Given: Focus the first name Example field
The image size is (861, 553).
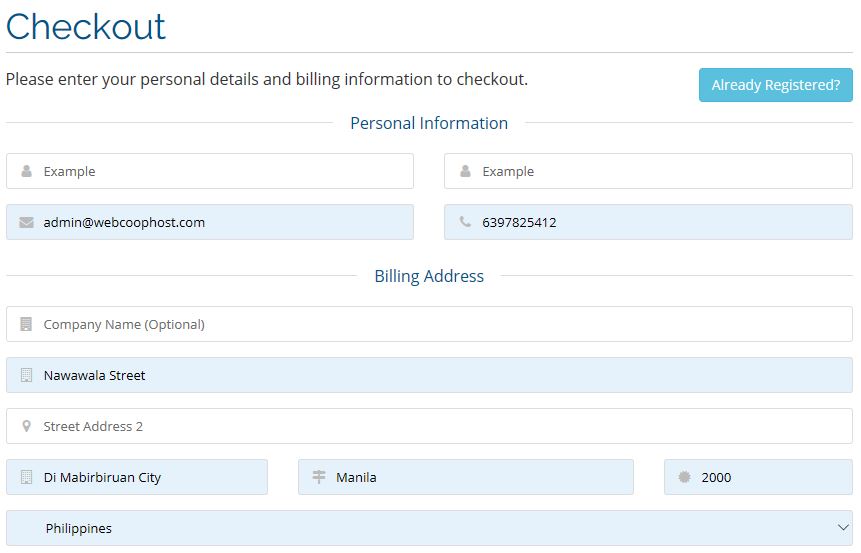Looking at the screenshot, I should (210, 171).
